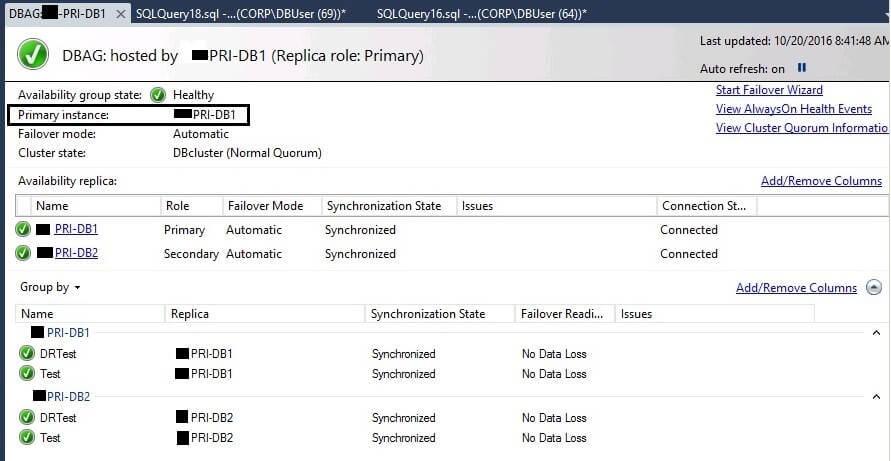Open the PRI-DB2 replica link
Viewport: 891px width, 461px height.
76,254
